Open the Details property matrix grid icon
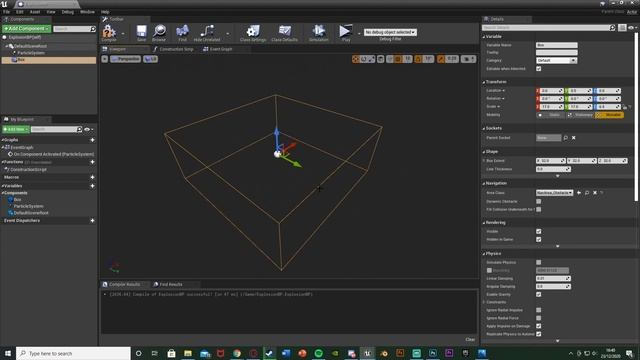This screenshot has height=360, width=640. coord(622,28)
